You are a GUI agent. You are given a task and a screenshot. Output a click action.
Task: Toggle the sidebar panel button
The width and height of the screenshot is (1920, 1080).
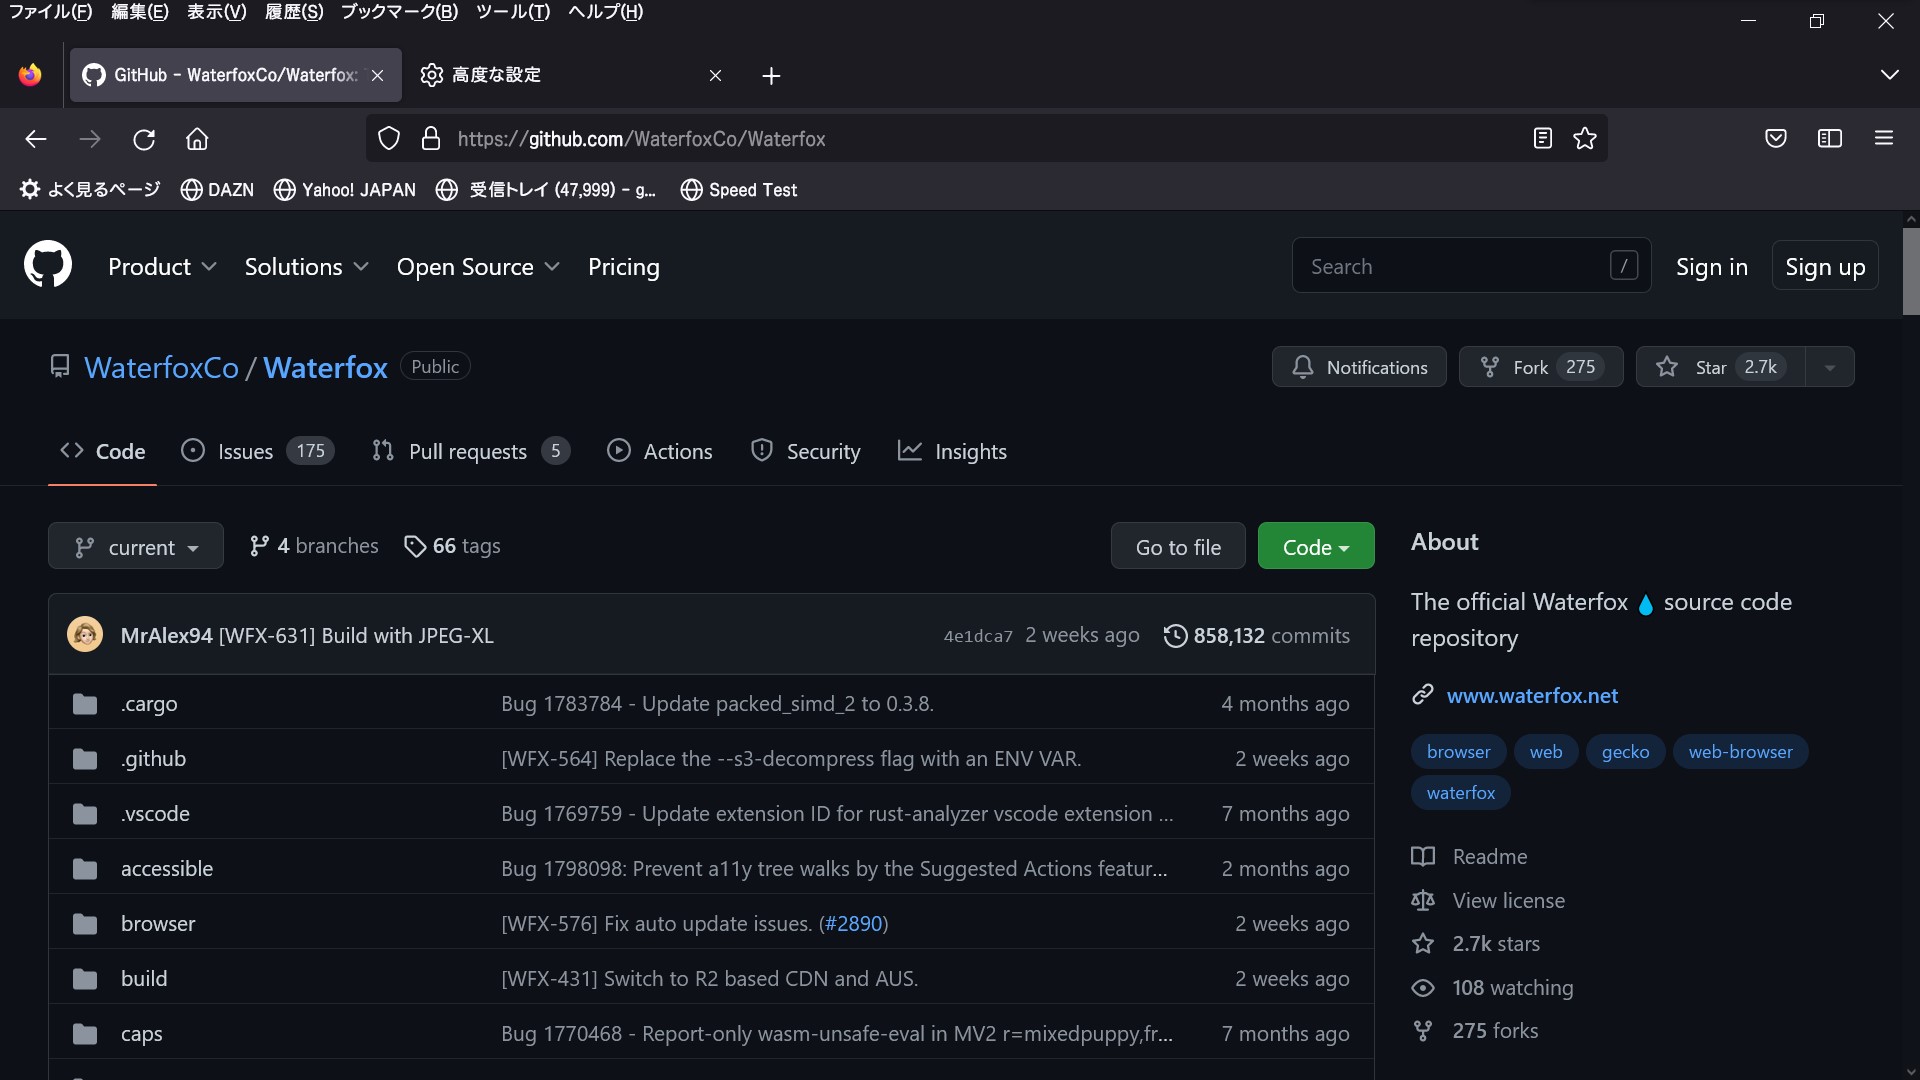1830,139
